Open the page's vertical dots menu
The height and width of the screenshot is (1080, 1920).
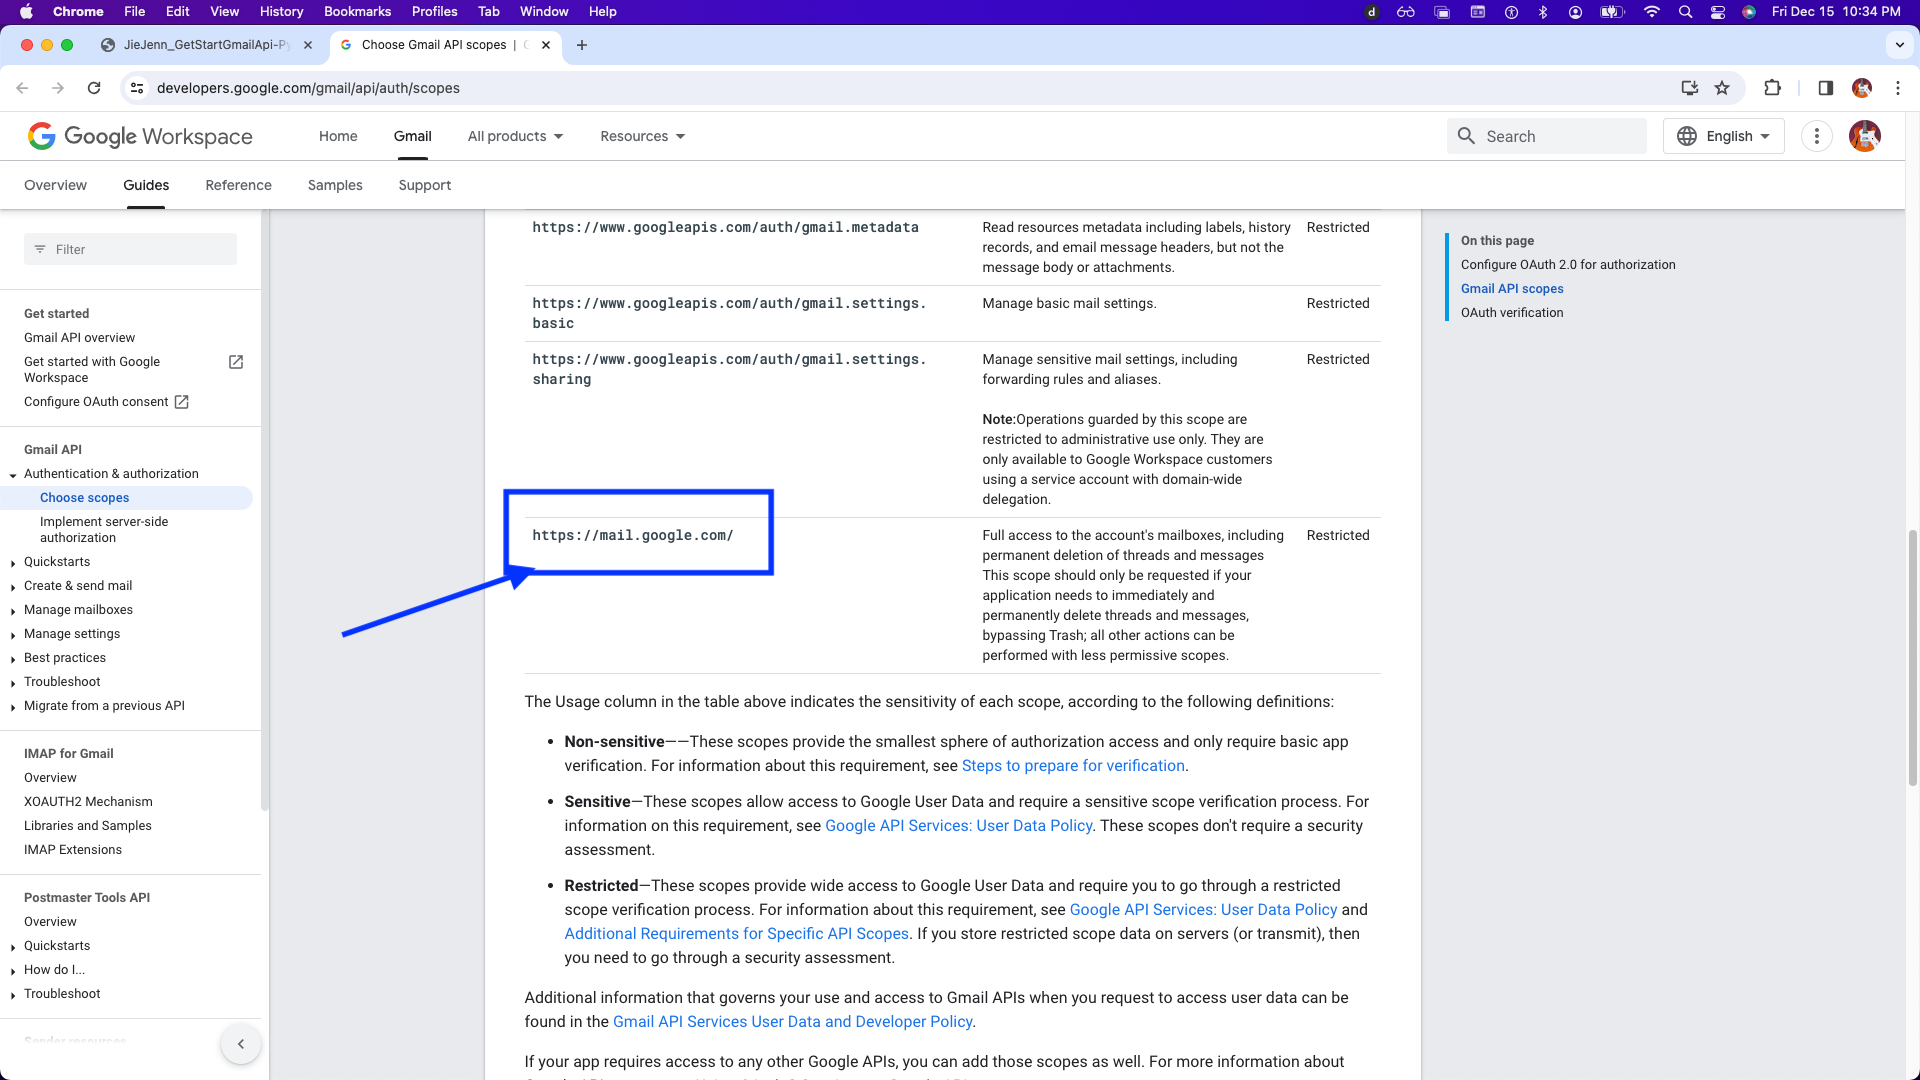coord(1817,136)
